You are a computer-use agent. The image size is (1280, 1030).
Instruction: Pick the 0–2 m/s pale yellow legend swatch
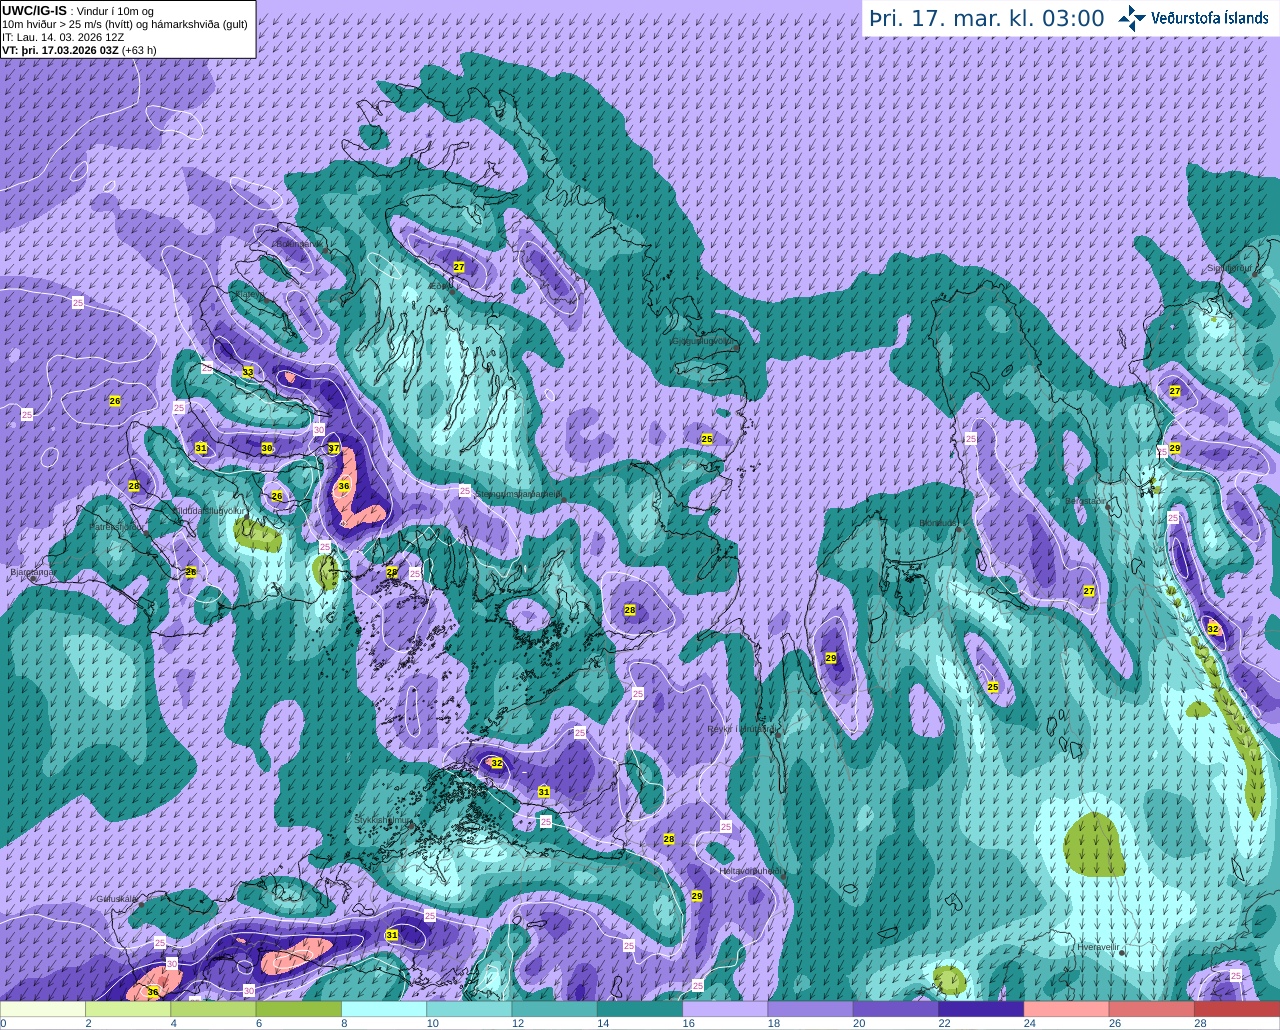pyautogui.click(x=43, y=1009)
